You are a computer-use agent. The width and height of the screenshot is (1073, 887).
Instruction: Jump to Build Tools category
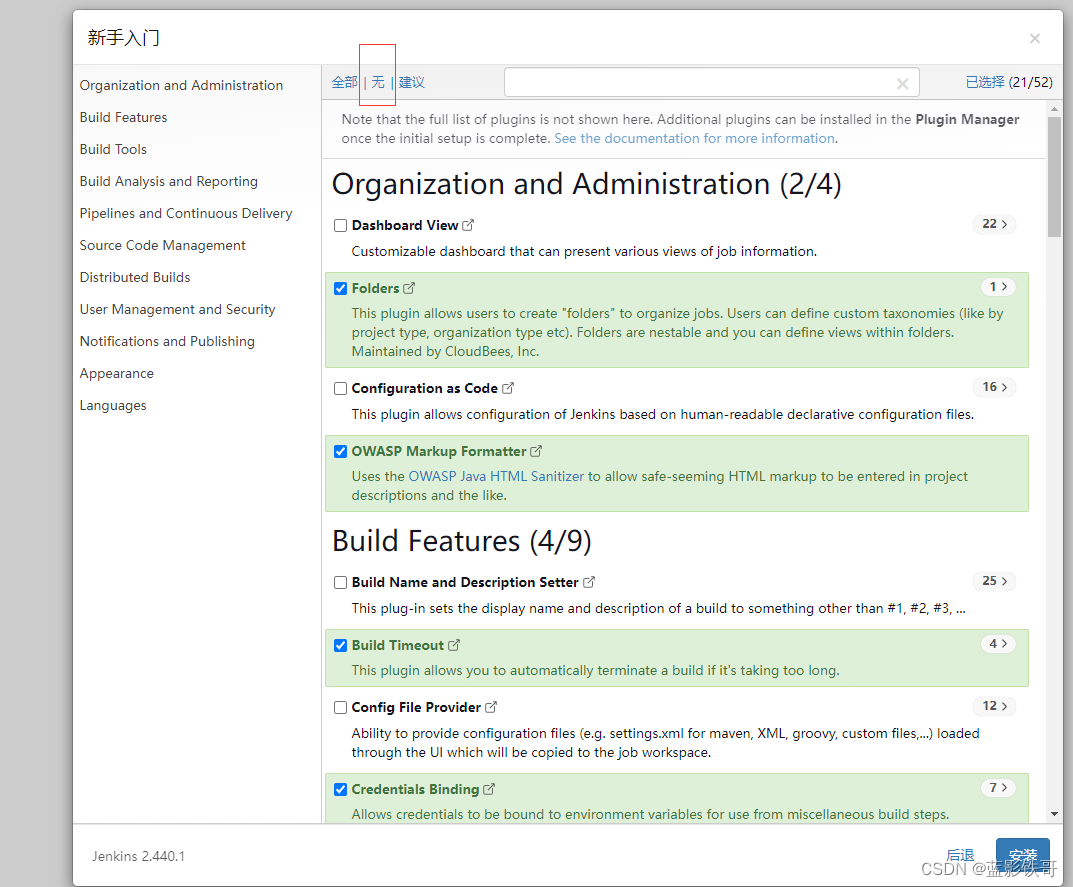(113, 149)
